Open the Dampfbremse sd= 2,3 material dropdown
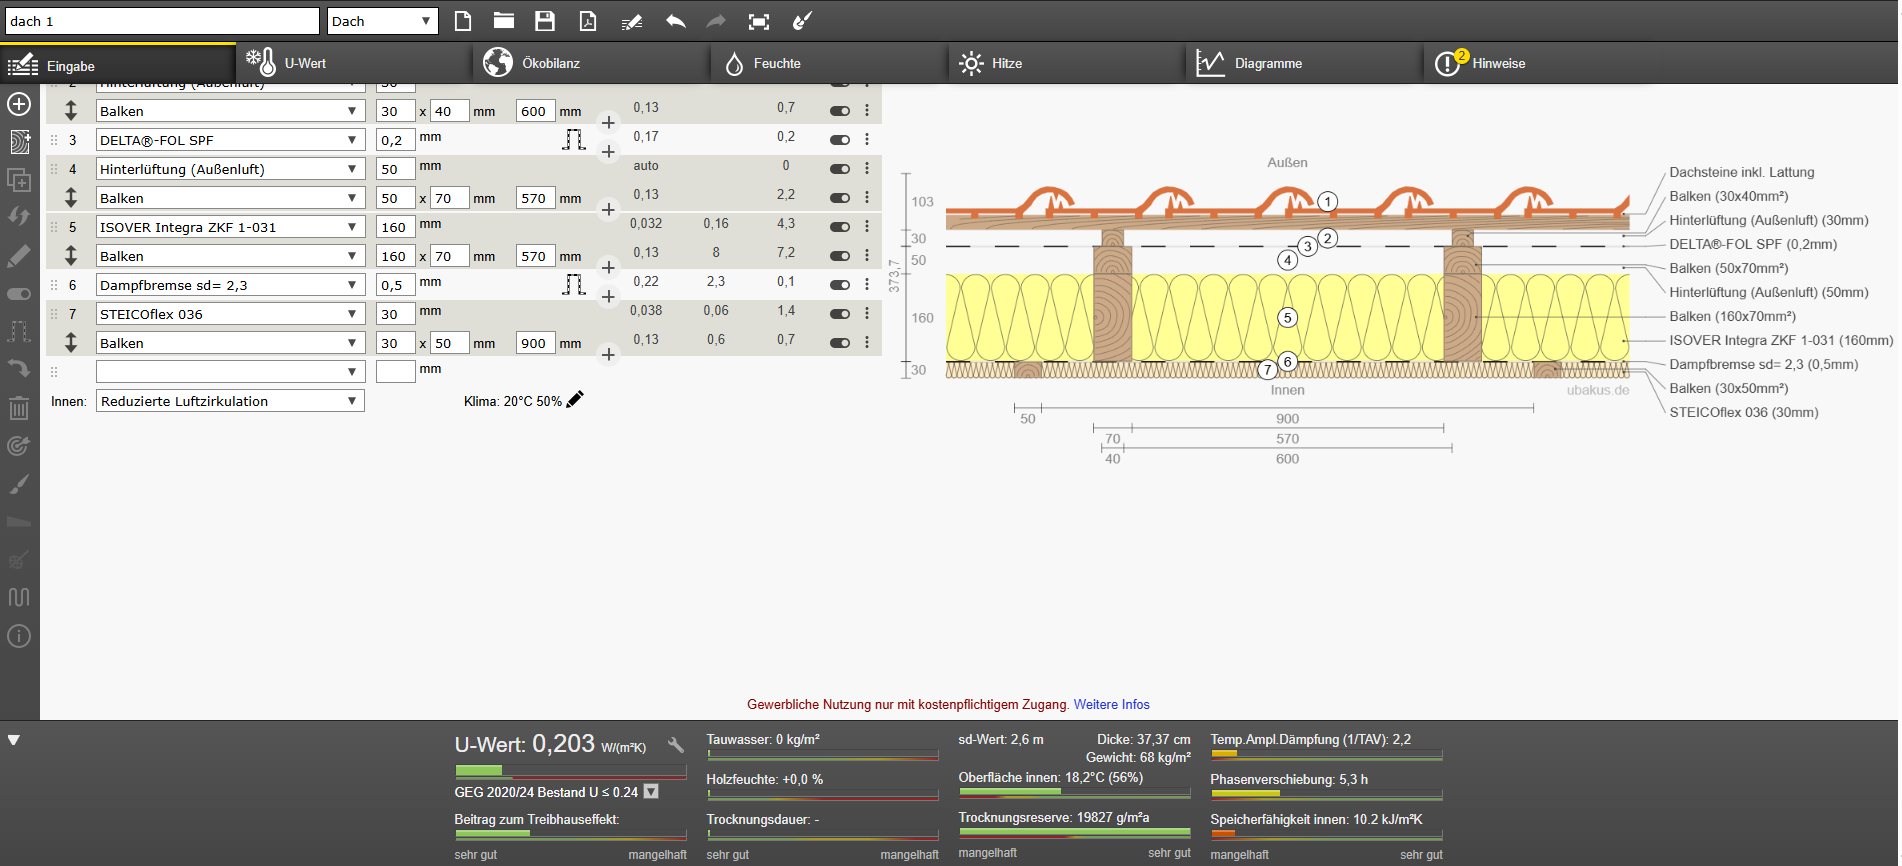Image resolution: width=1902 pixels, height=866 pixels. click(x=229, y=285)
